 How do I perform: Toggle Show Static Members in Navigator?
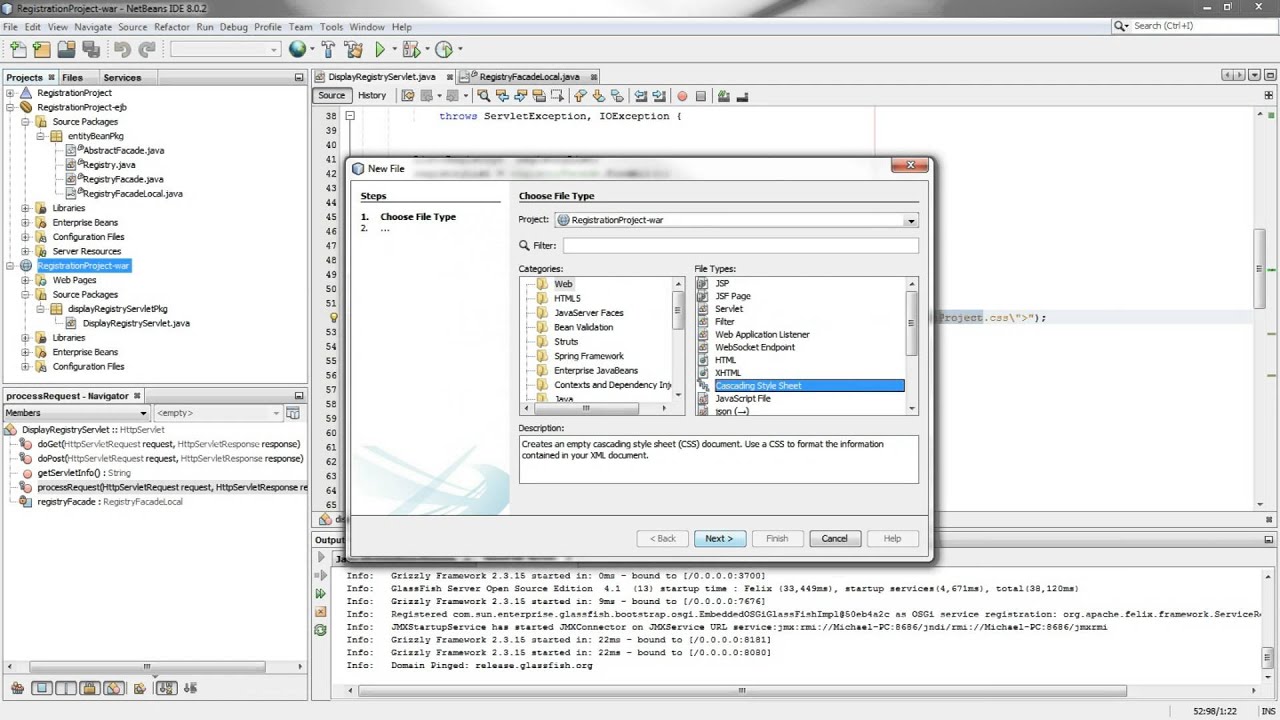pos(65,688)
